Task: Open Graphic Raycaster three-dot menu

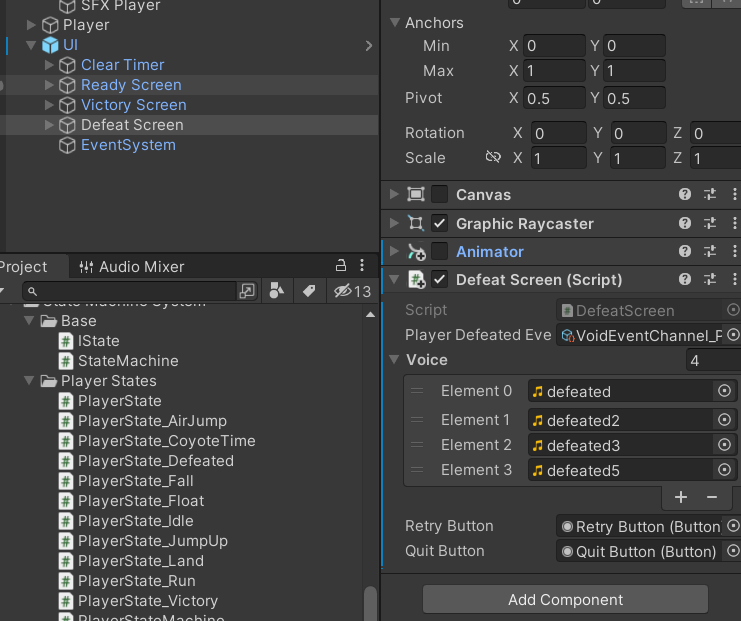Action: click(x=734, y=223)
